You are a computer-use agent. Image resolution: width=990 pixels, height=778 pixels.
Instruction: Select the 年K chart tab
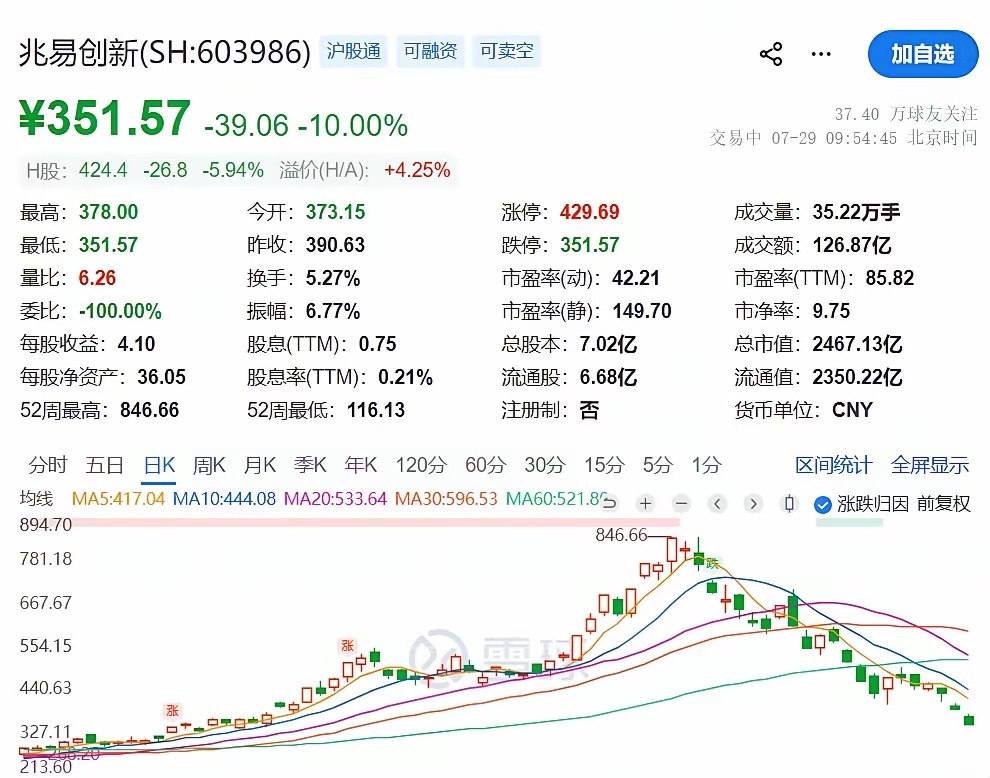point(361,465)
